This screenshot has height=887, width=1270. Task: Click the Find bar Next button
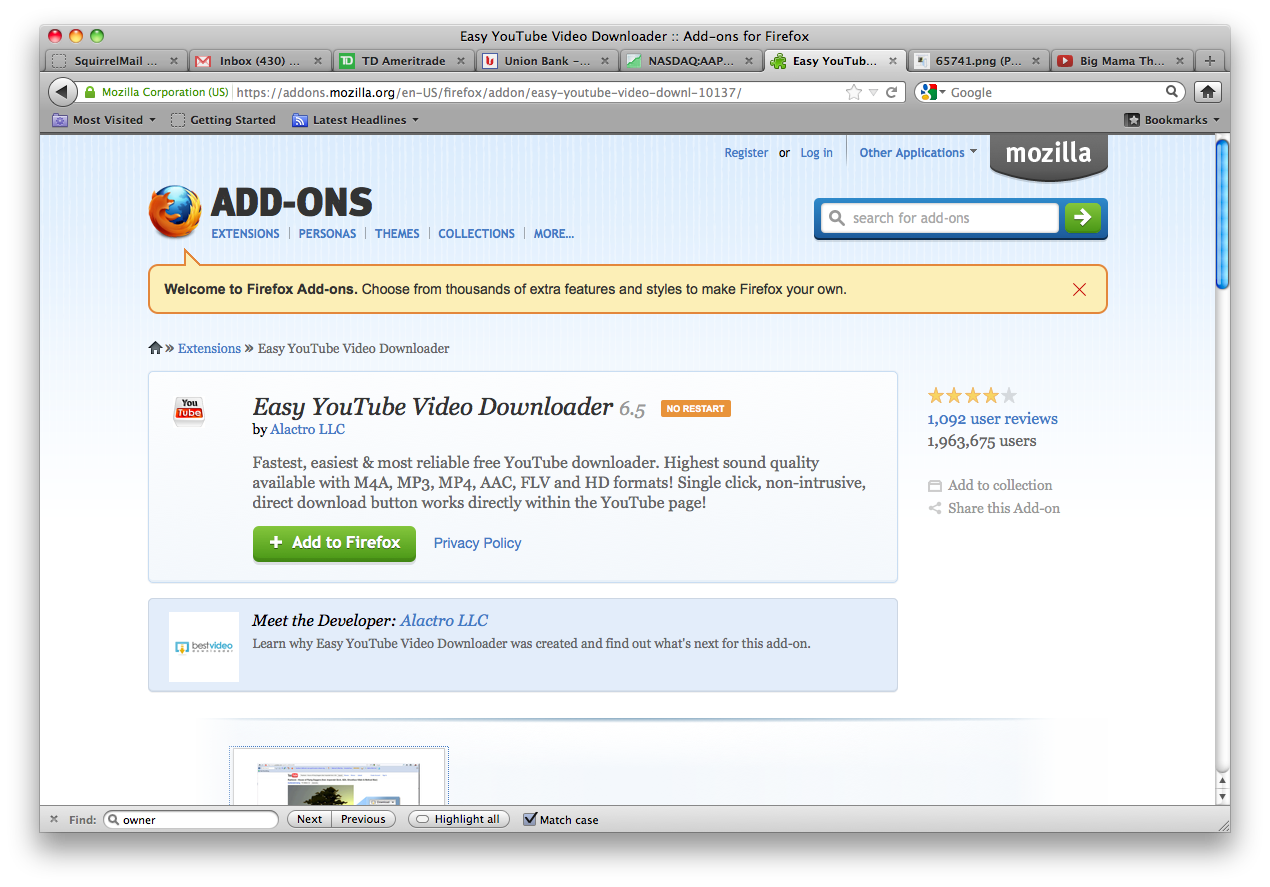[x=310, y=819]
